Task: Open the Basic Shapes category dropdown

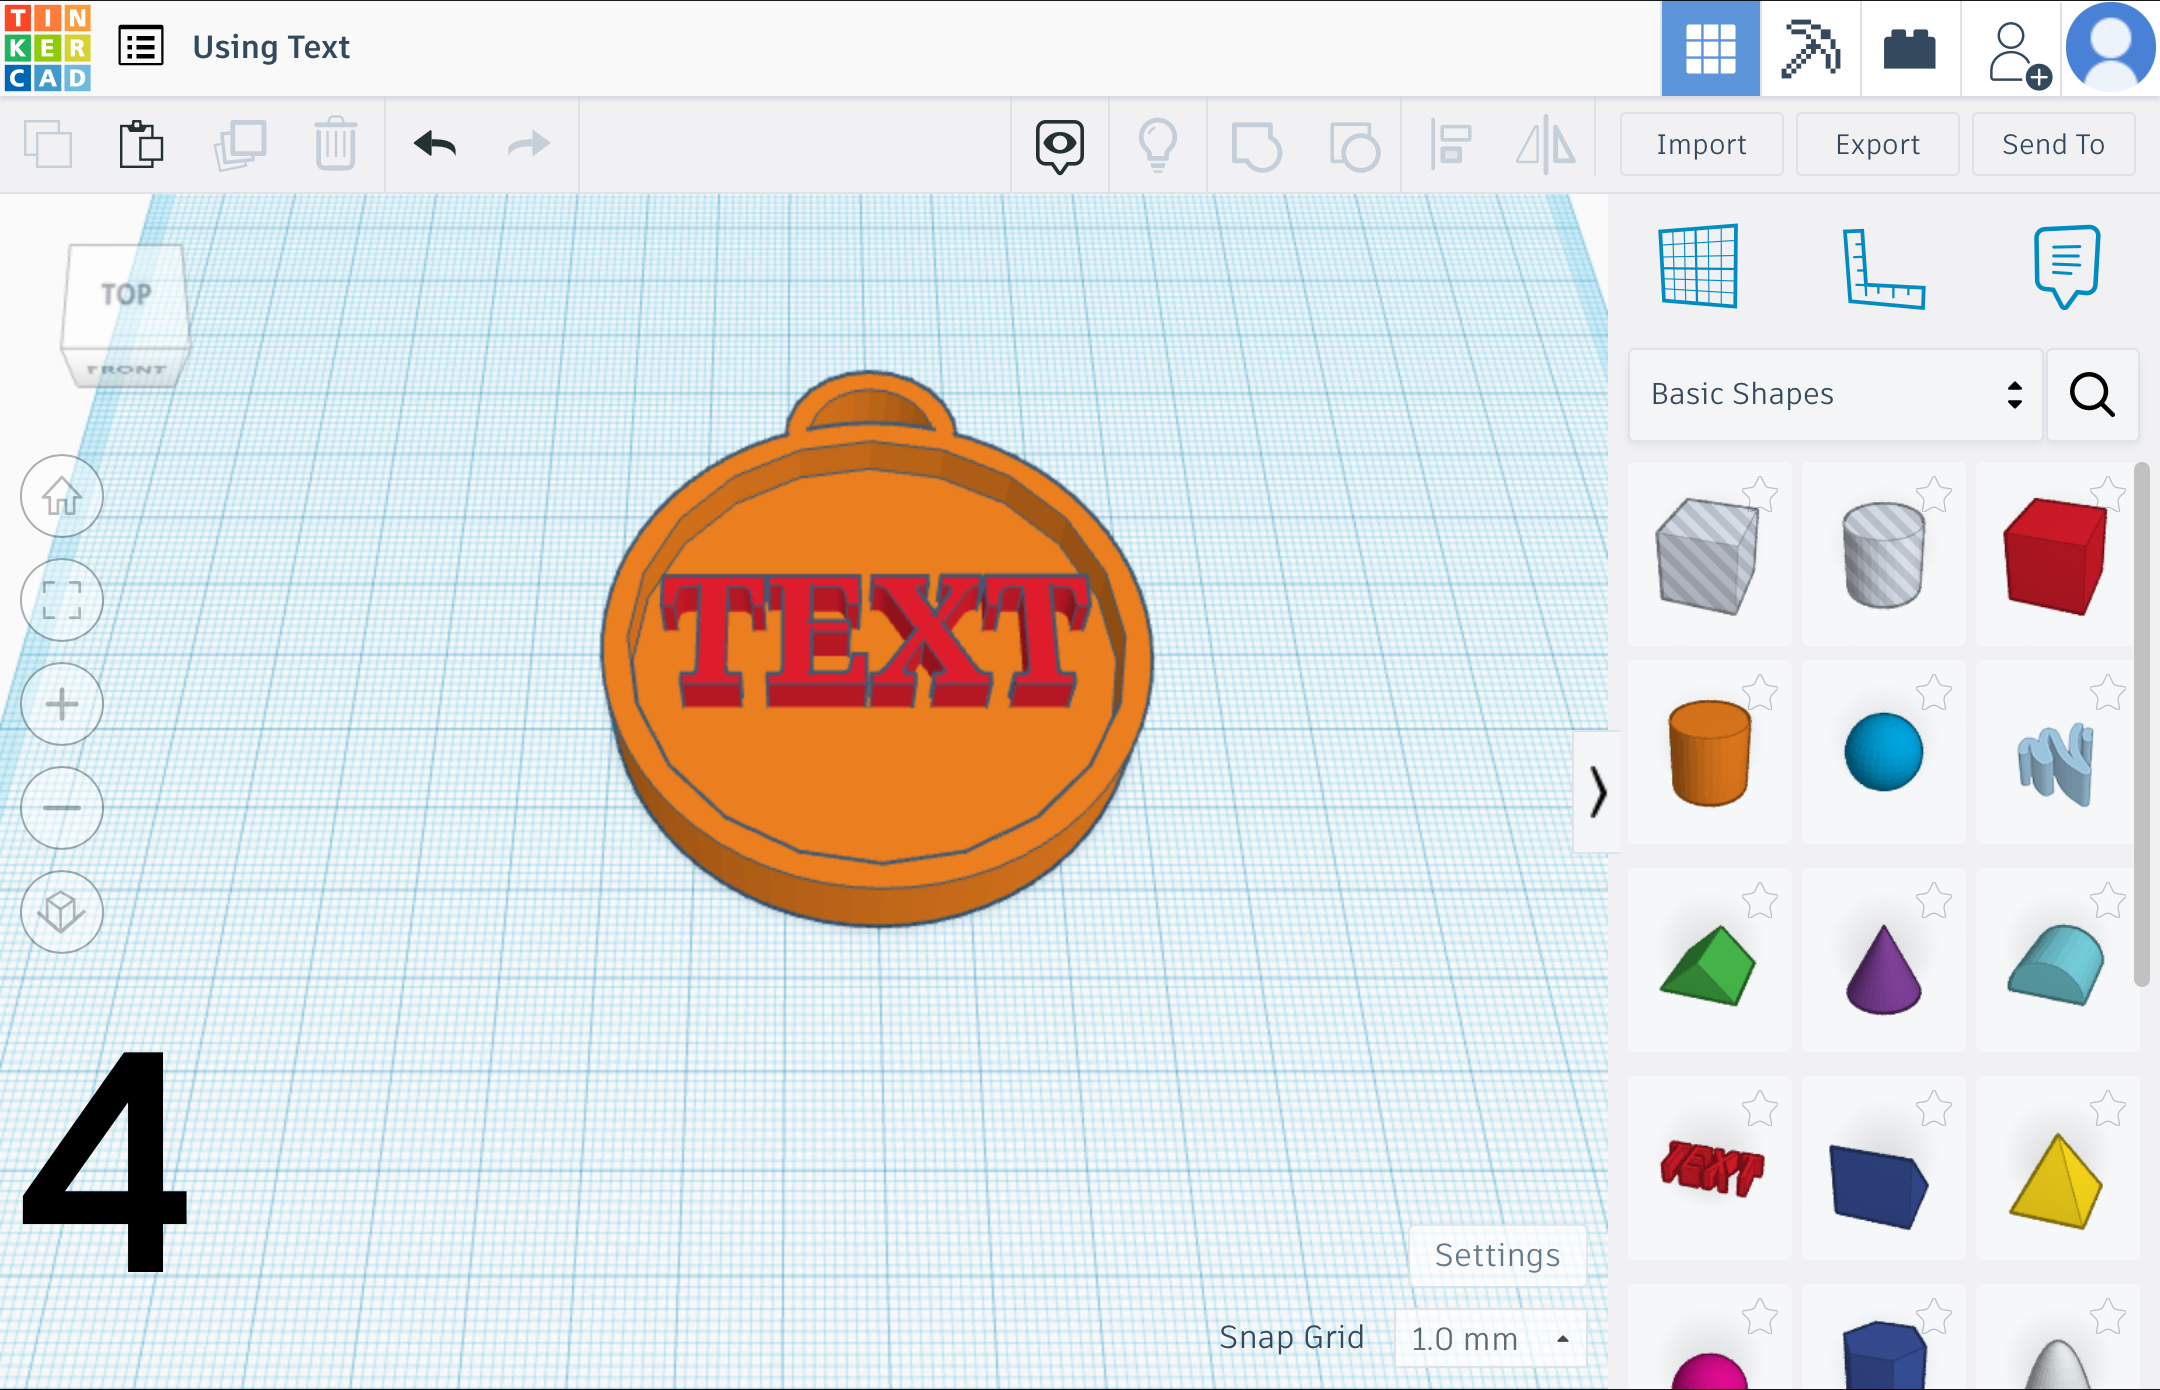Action: coord(1835,394)
